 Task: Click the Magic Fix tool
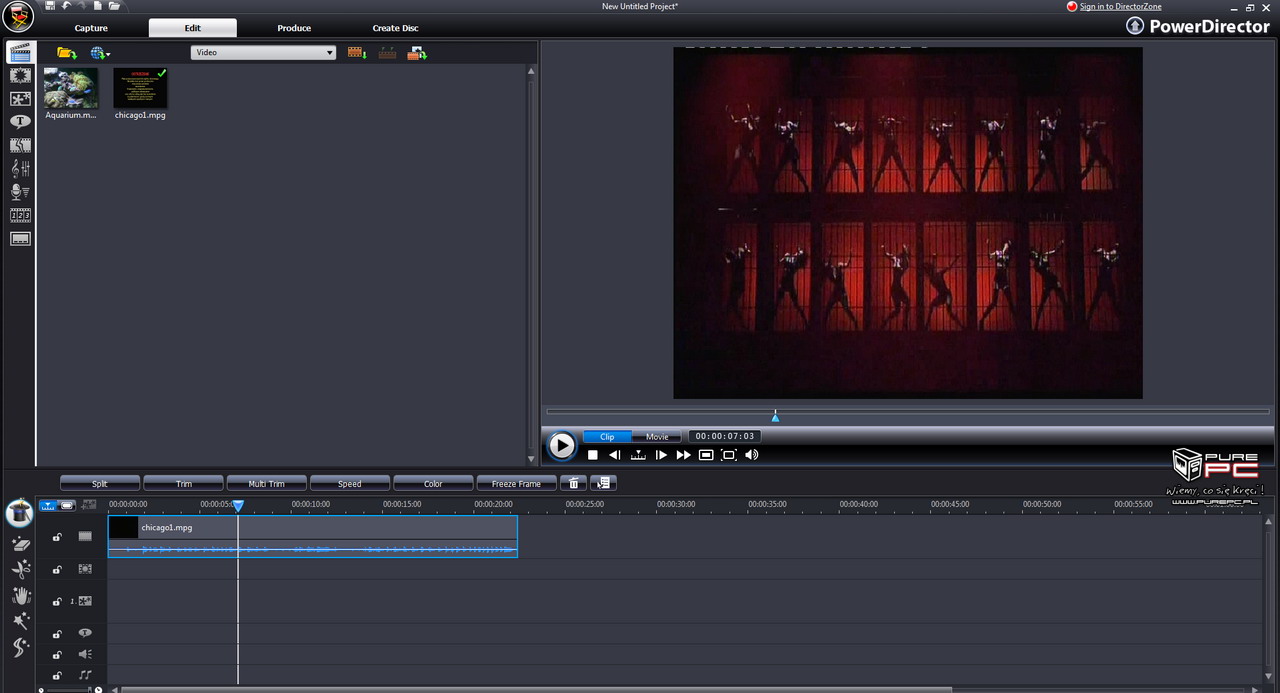tap(20, 544)
